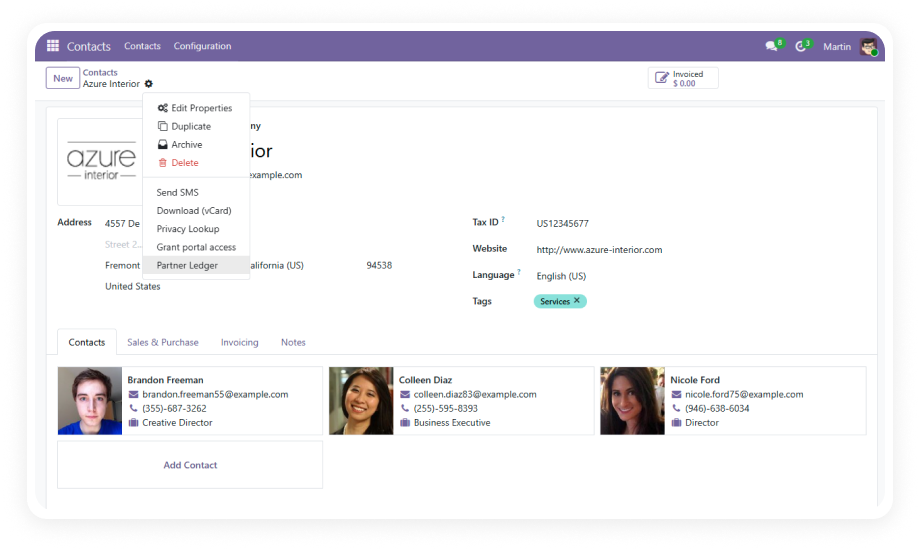Select Privacy Lookup menu entry

(196, 229)
